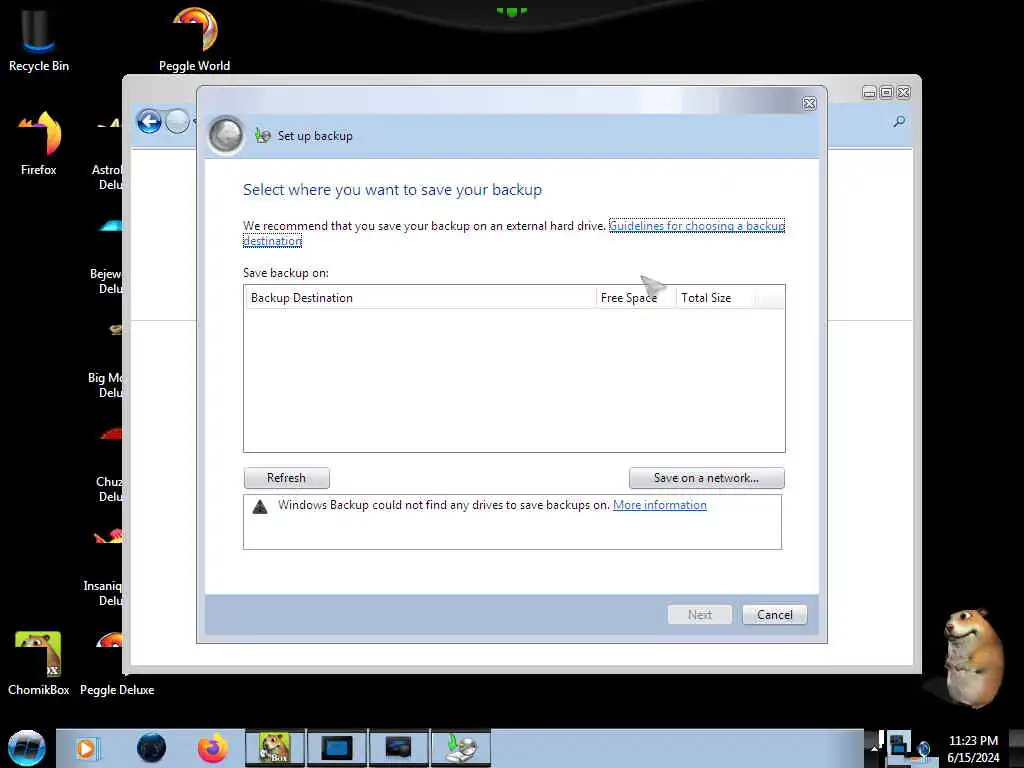The image size is (1024, 768).
Task: Show hidden tray icons arrow
Action: pos(874,748)
